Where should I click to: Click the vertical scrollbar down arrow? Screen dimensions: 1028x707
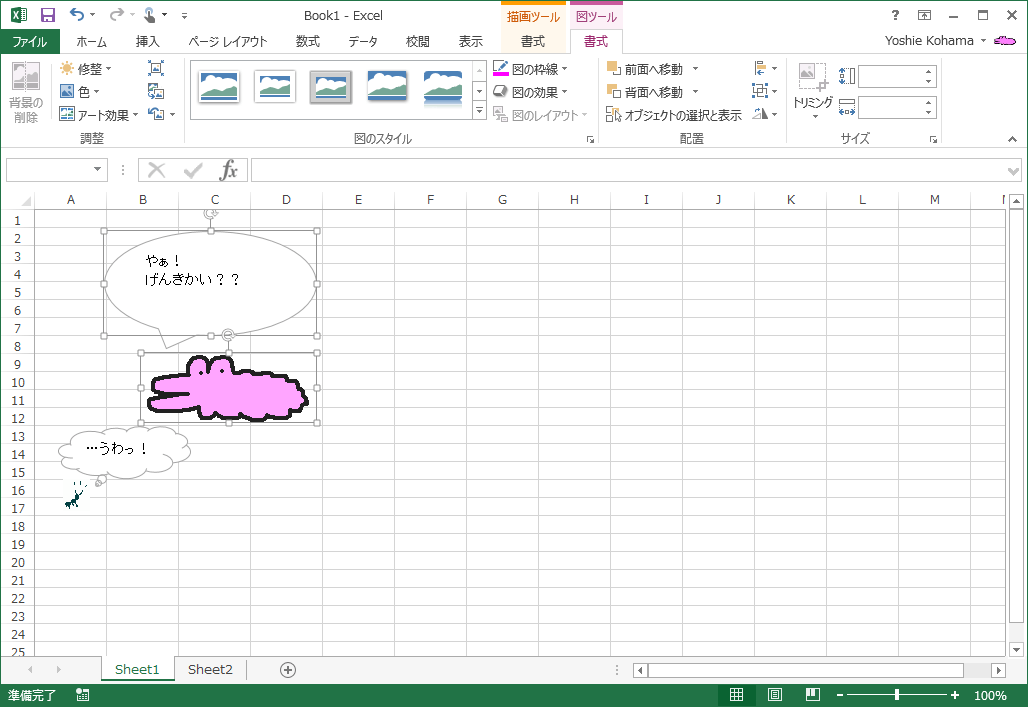(1016, 649)
